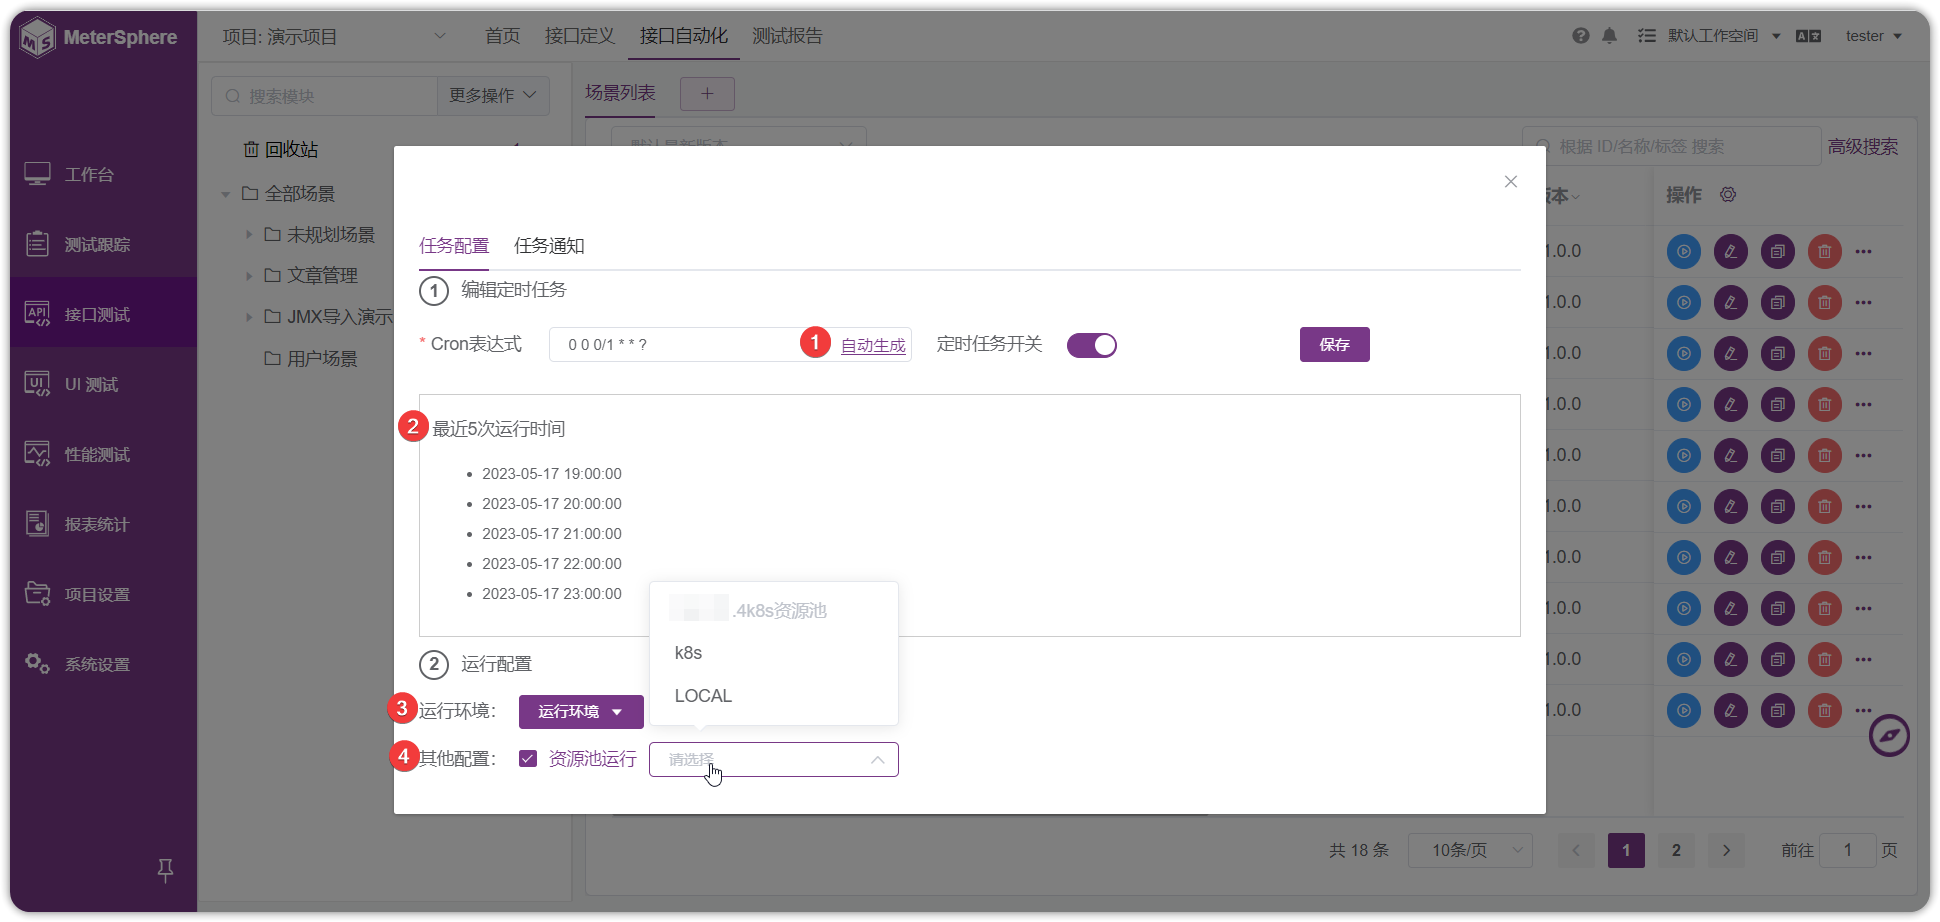Open the 运行环境 dropdown button
Screen dimensions: 1940x922
pyautogui.click(x=581, y=712)
